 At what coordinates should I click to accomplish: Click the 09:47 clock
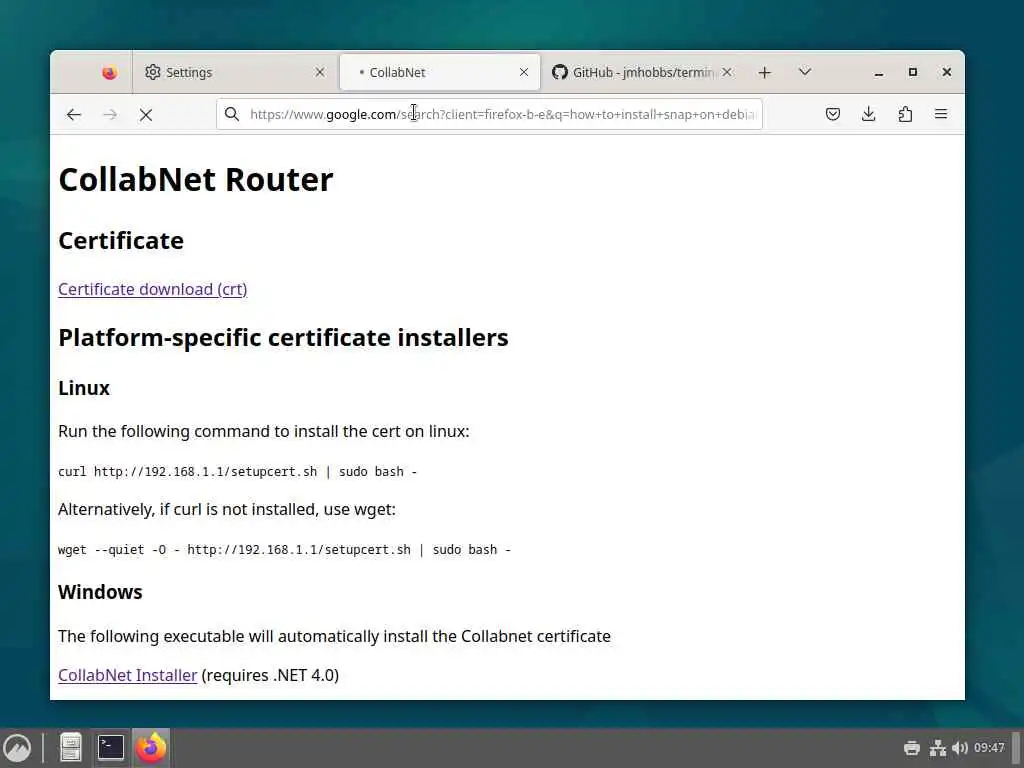click(x=989, y=748)
